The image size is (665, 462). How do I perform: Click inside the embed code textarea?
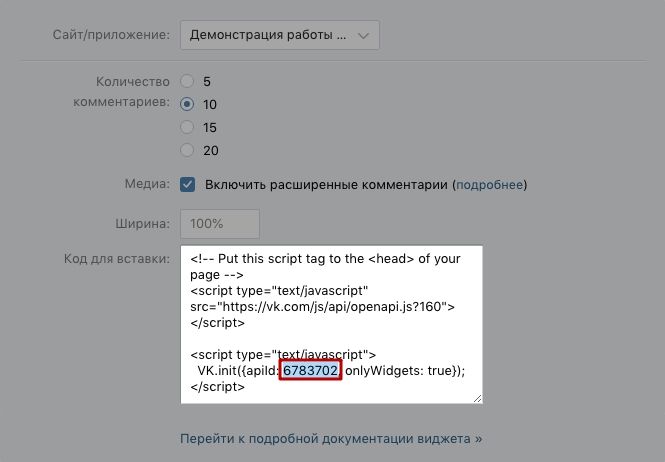click(x=331, y=324)
